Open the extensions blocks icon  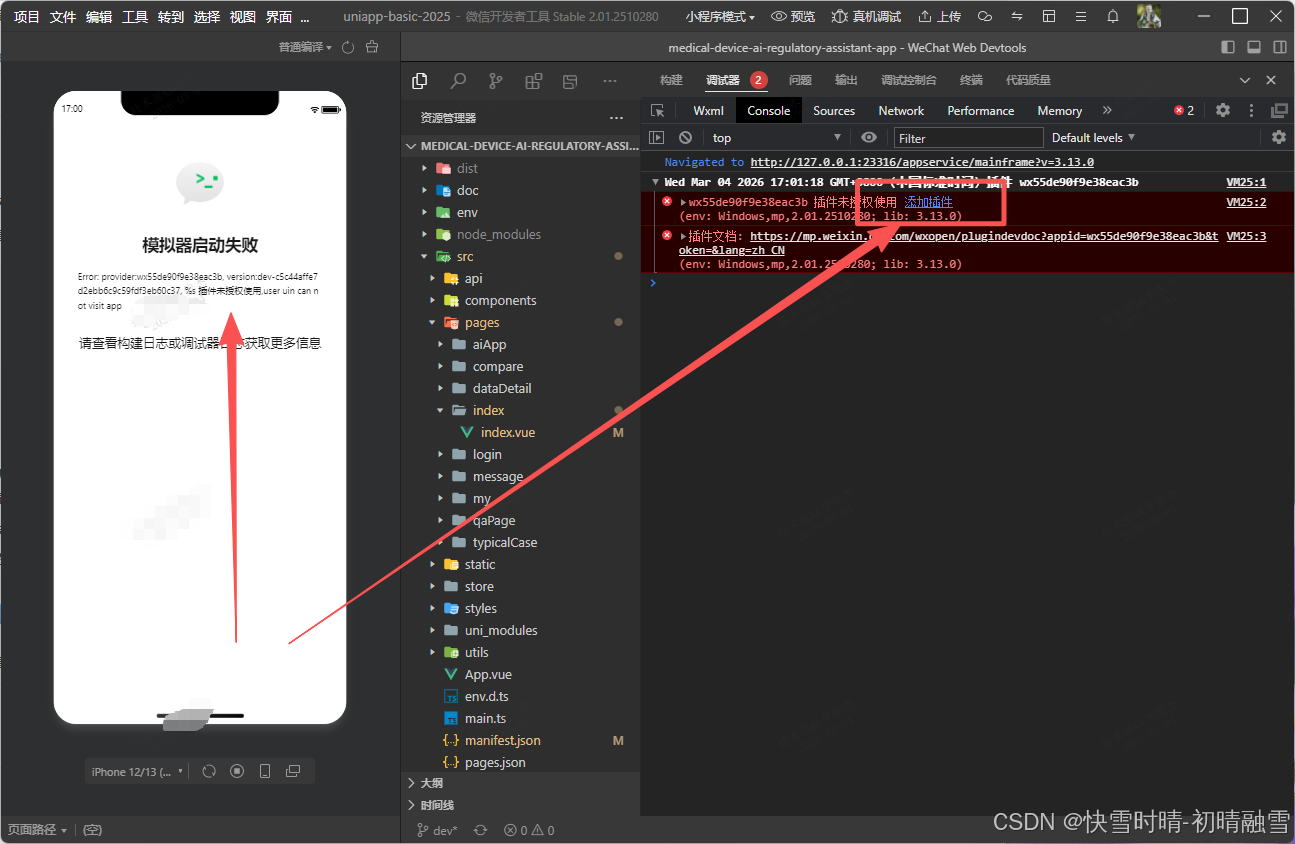coord(533,81)
